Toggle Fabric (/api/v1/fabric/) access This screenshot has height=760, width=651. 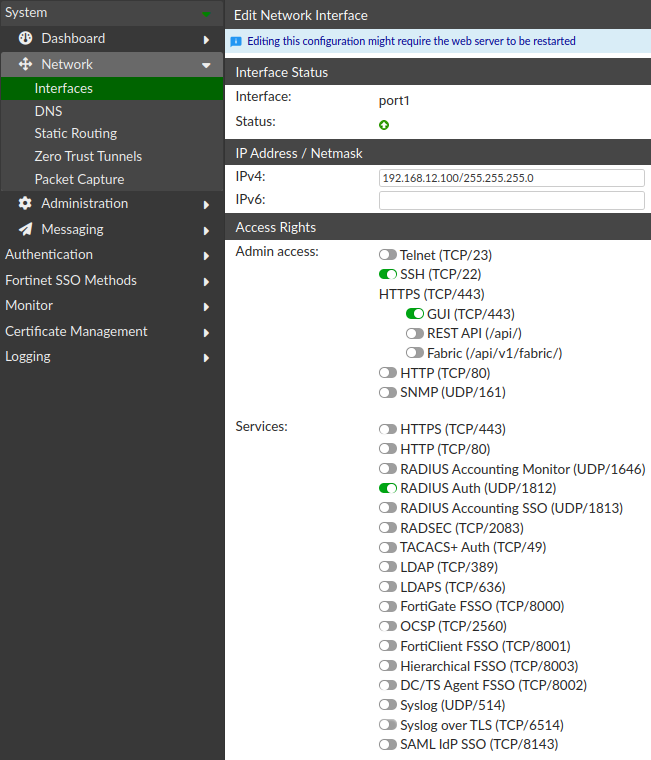click(415, 353)
